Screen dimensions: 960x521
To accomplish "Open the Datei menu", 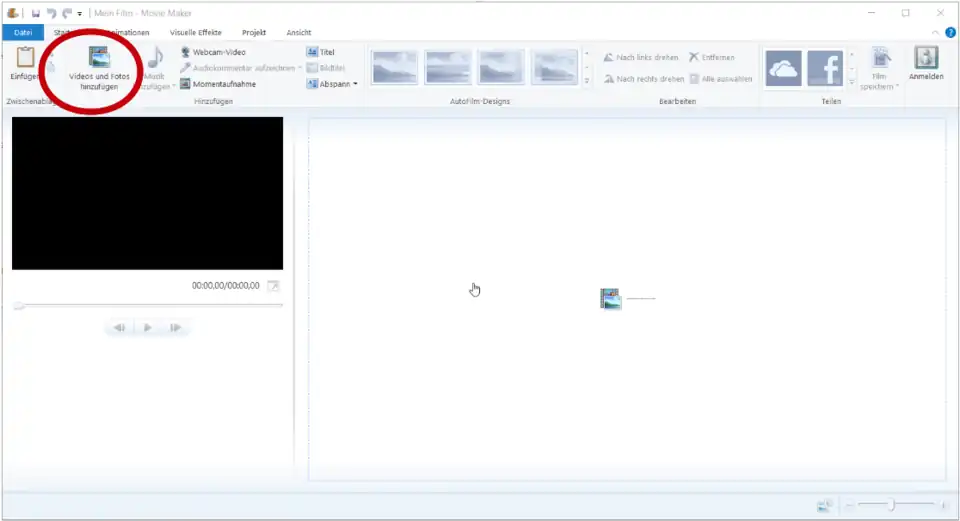I will tap(23, 33).
